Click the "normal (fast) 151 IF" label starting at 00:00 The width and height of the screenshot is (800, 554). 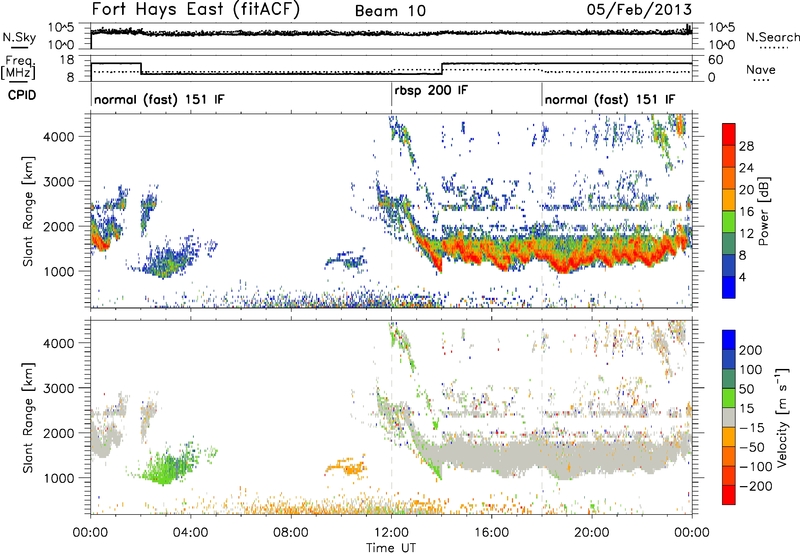(x=159, y=99)
